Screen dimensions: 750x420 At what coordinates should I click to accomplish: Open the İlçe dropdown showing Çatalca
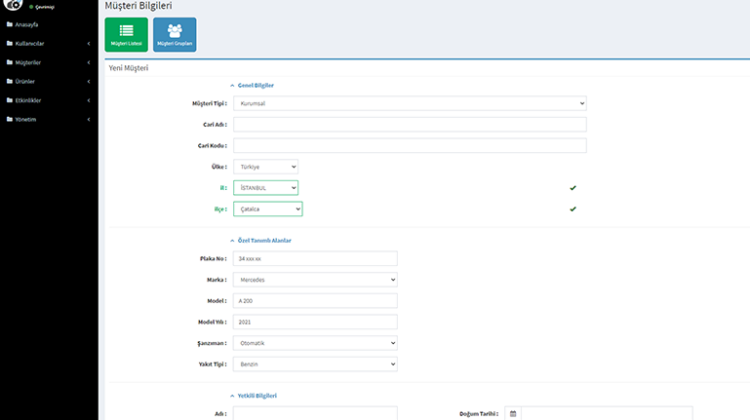267,209
